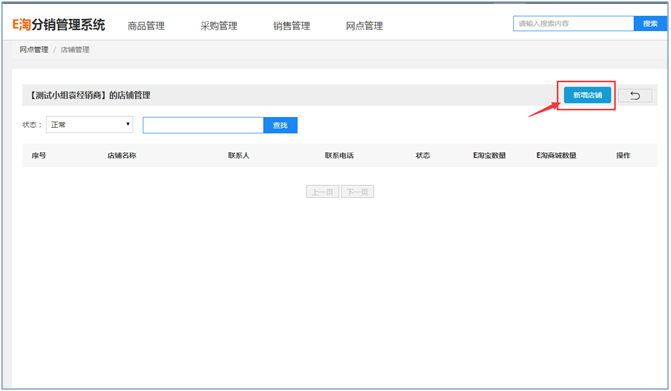Open the 采购管理 menu

[x=219, y=26]
